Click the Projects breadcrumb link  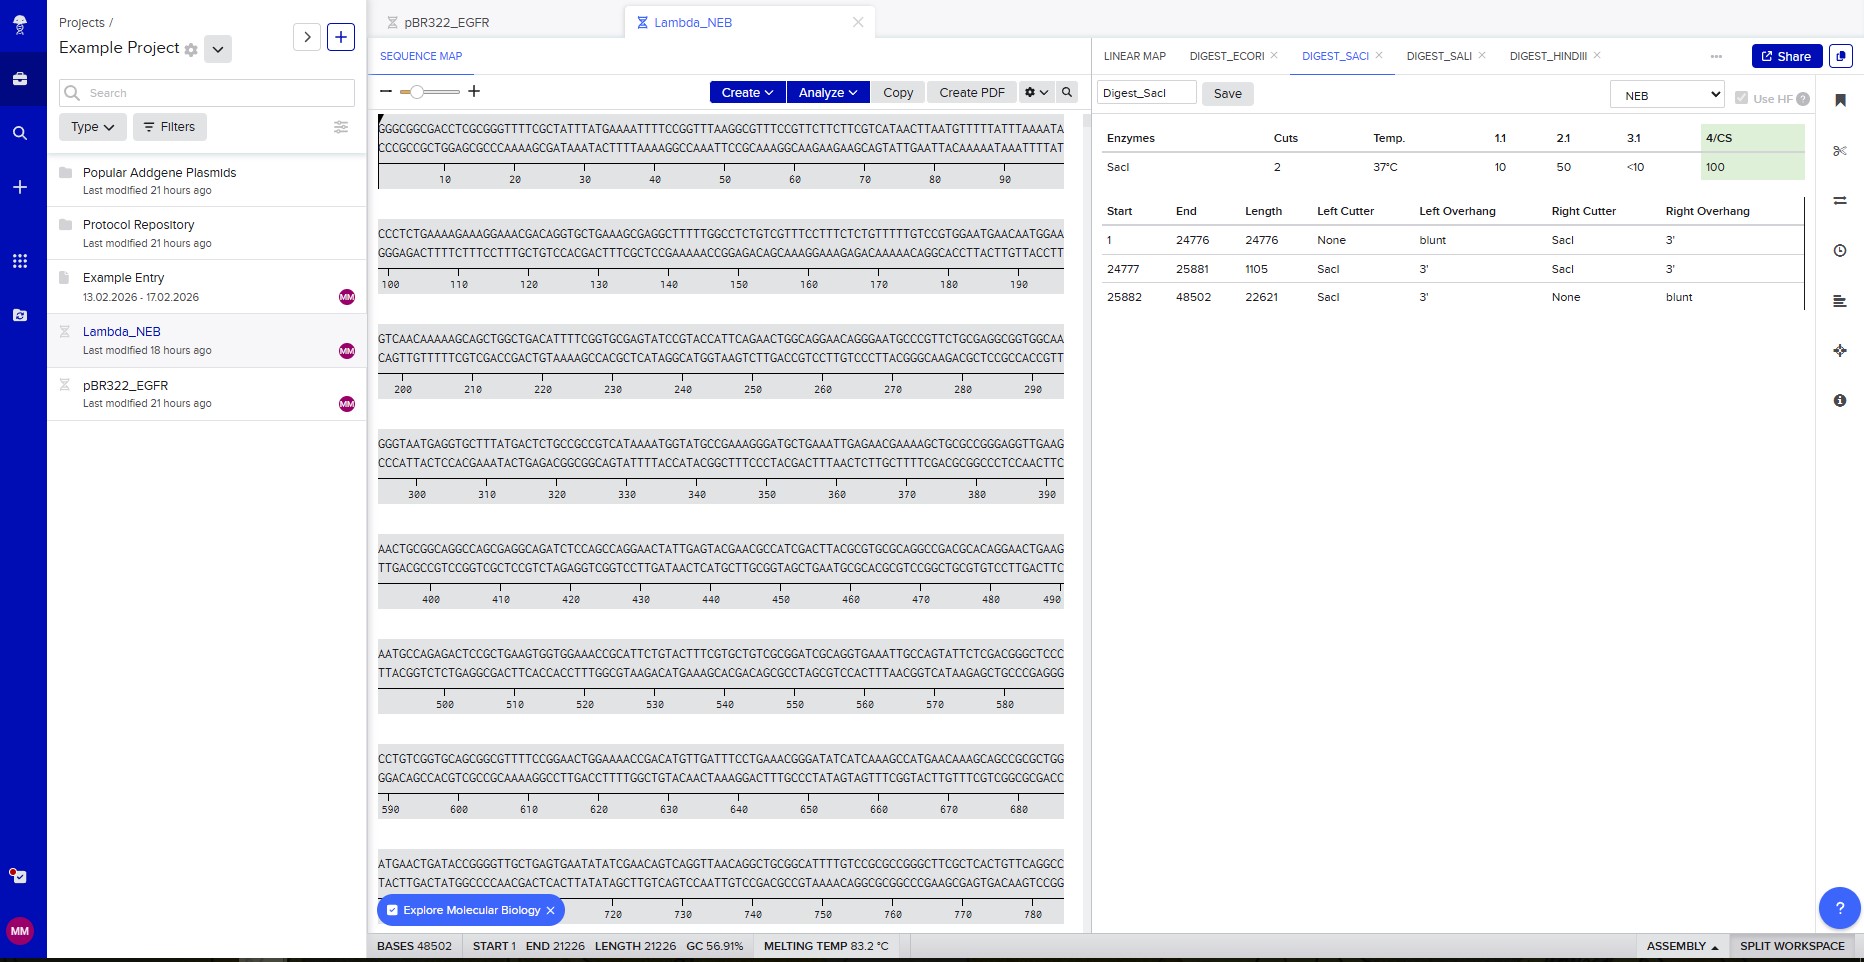tap(82, 22)
